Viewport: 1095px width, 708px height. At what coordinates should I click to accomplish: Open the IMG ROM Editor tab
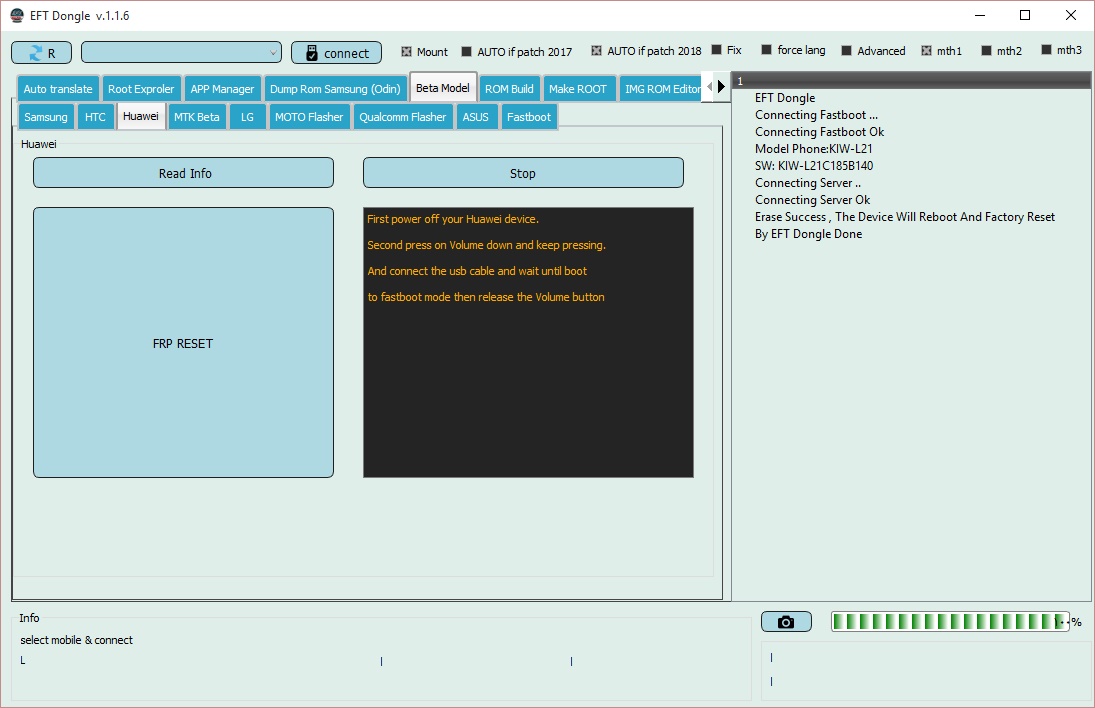click(662, 89)
